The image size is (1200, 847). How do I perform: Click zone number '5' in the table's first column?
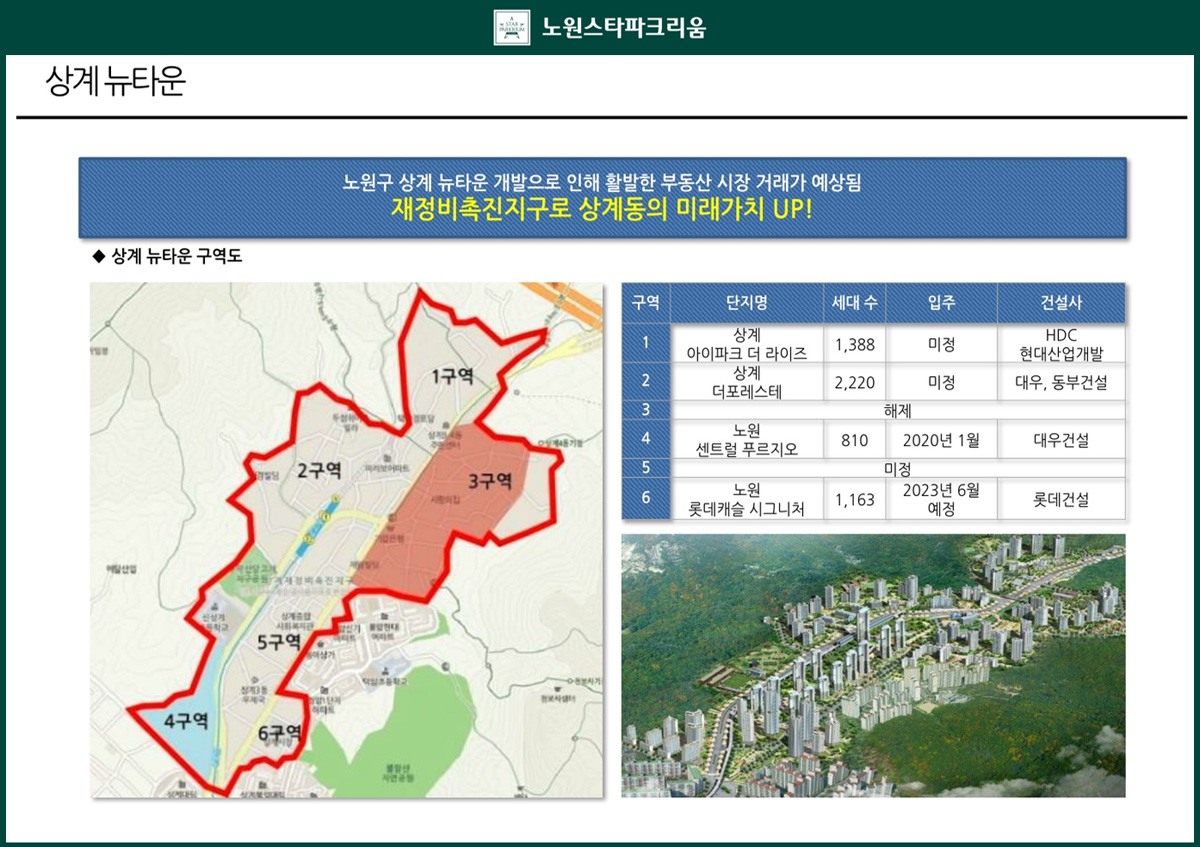click(x=646, y=468)
